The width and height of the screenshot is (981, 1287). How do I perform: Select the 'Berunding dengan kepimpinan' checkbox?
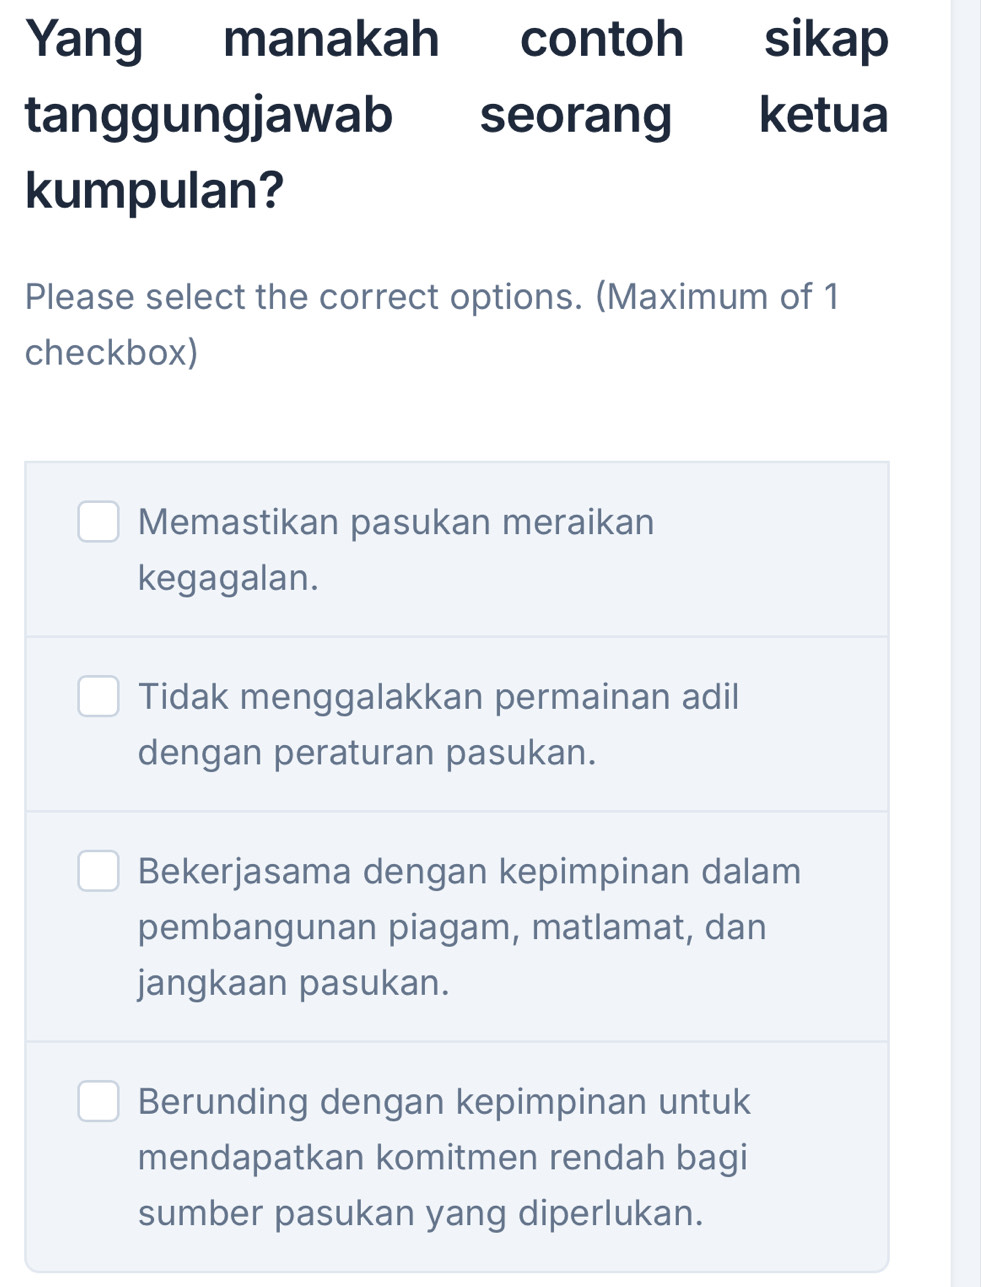coord(98,1102)
